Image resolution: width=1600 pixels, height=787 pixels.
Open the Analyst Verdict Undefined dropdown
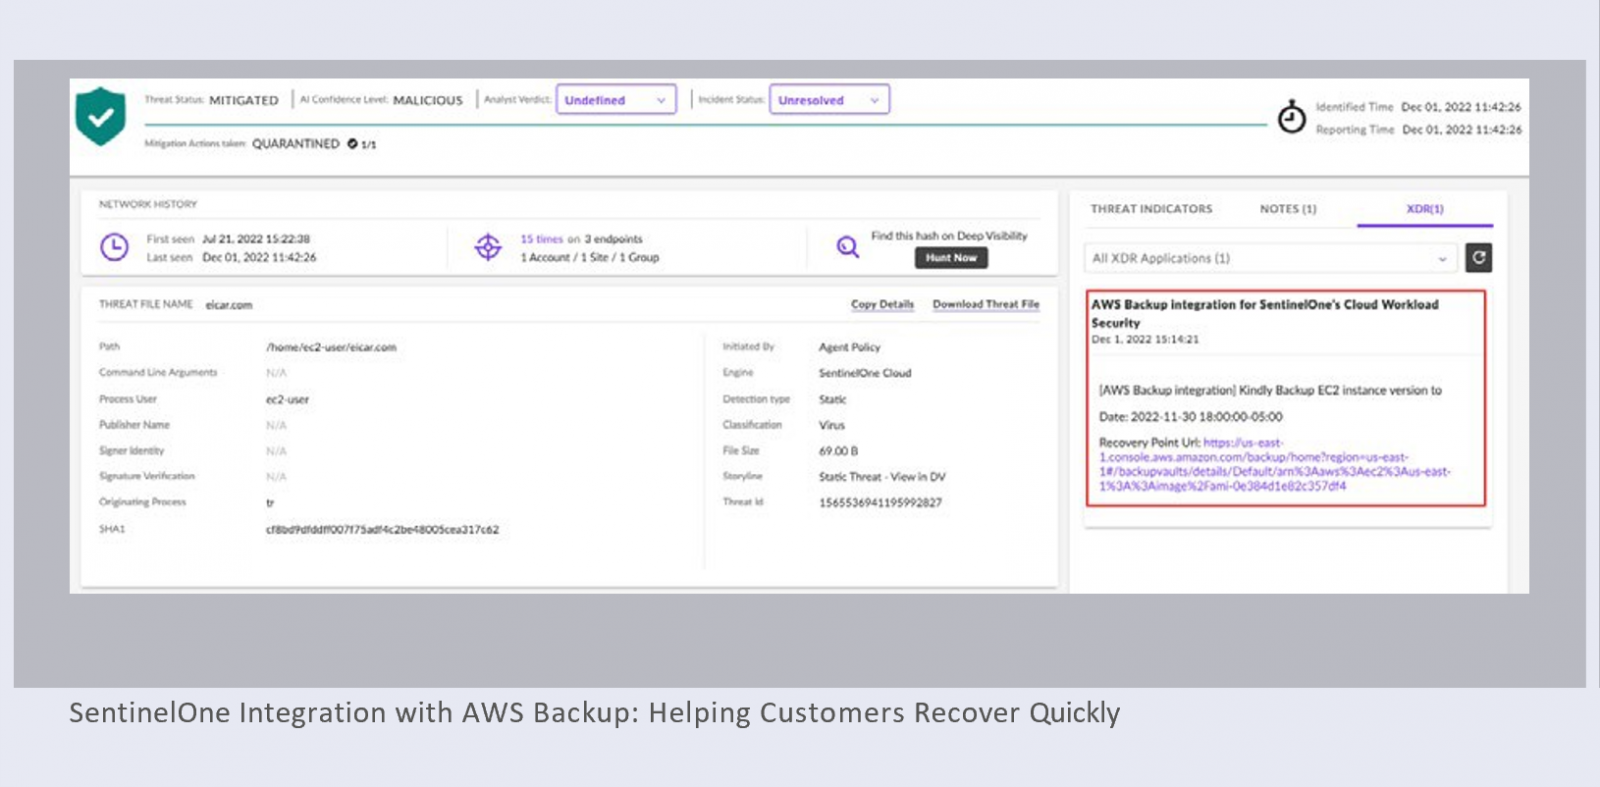click(x=616, y=100)
